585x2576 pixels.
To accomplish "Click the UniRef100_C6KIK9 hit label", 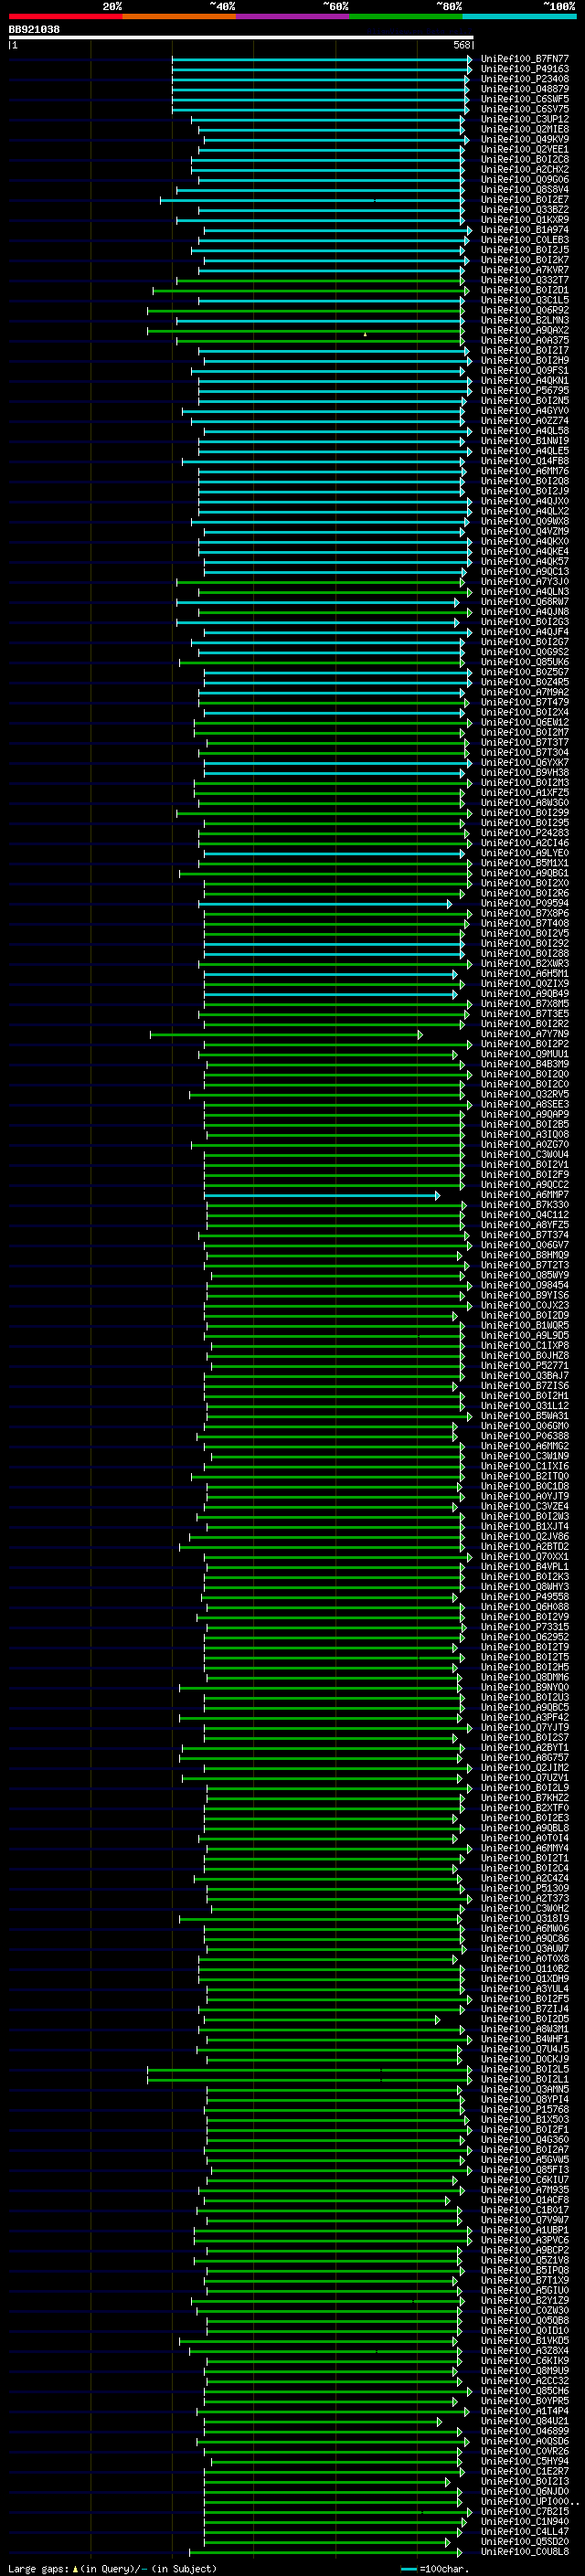I will (x=525, y=2361).
